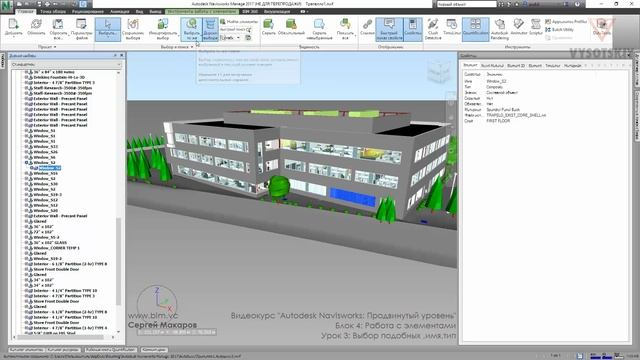Toggle the Quantification window
This screenshot has width=640, height=360.
(476, 29)
